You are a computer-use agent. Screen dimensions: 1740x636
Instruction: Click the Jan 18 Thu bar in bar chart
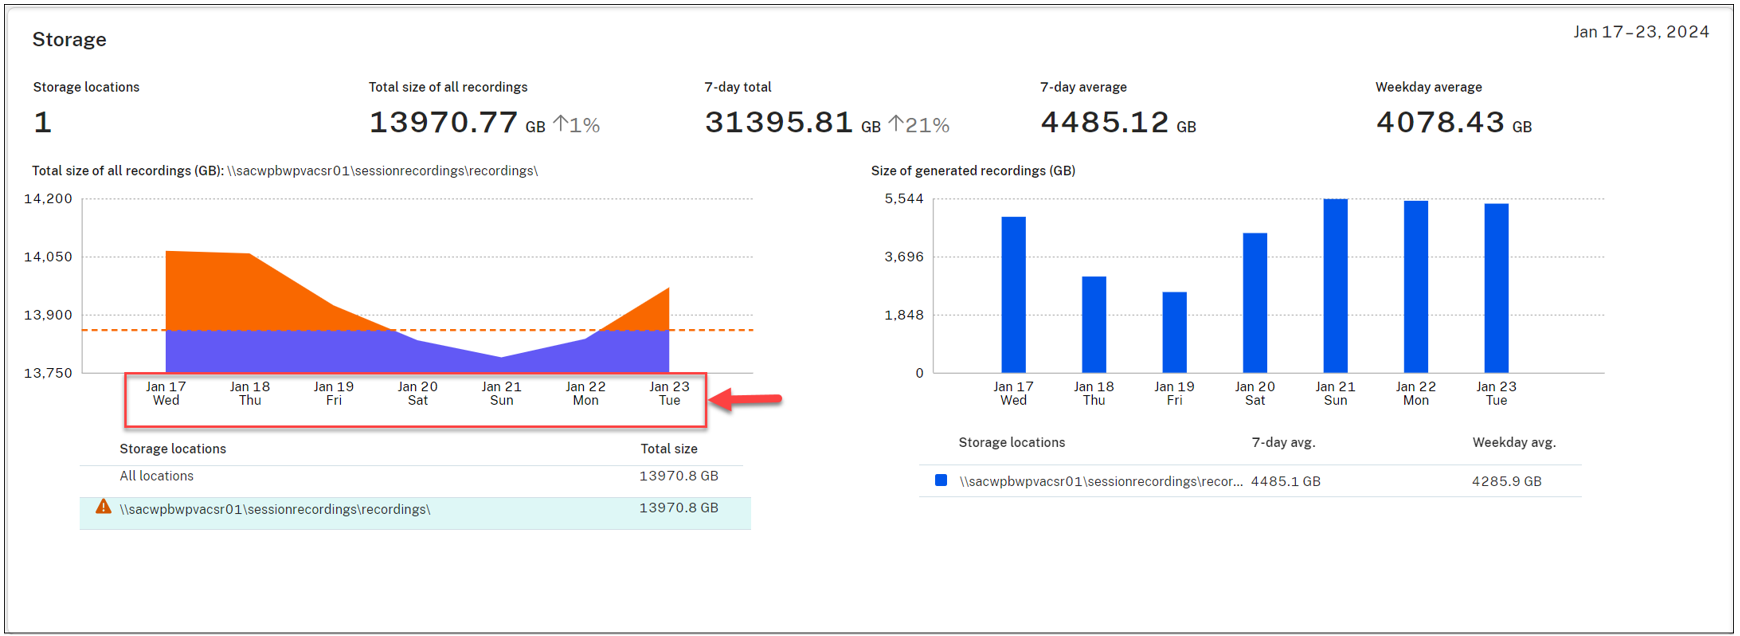coord(1094,324)
